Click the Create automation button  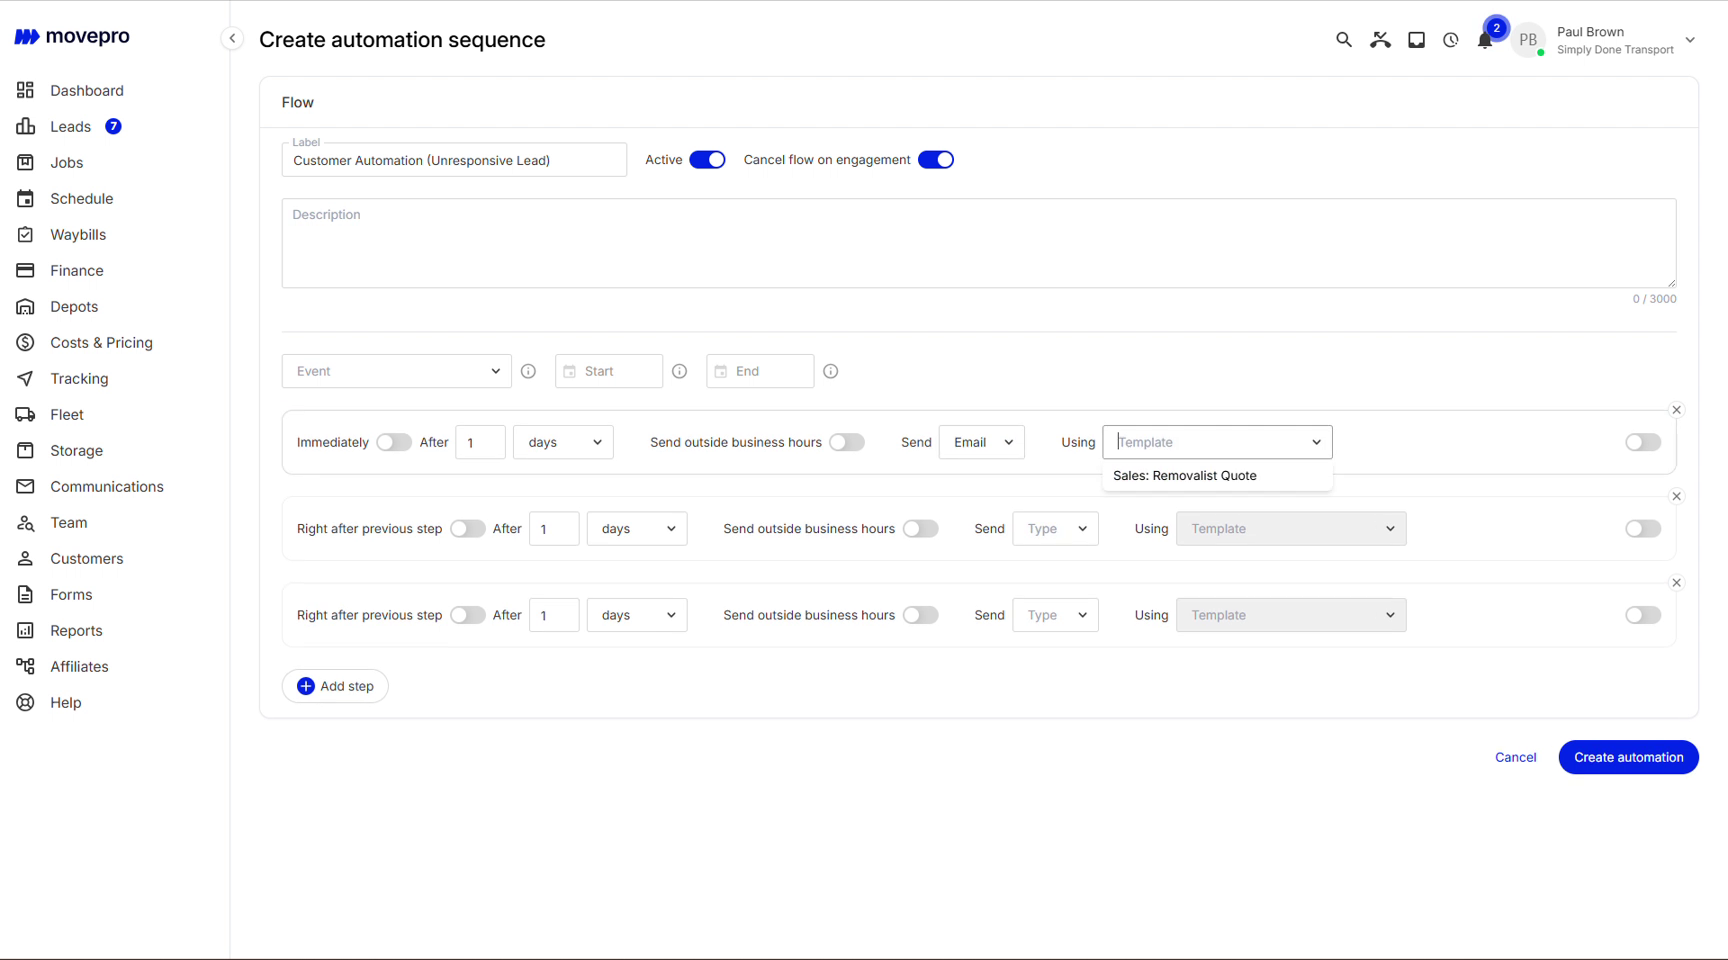pyautogui.click(x=1628, y=757)
